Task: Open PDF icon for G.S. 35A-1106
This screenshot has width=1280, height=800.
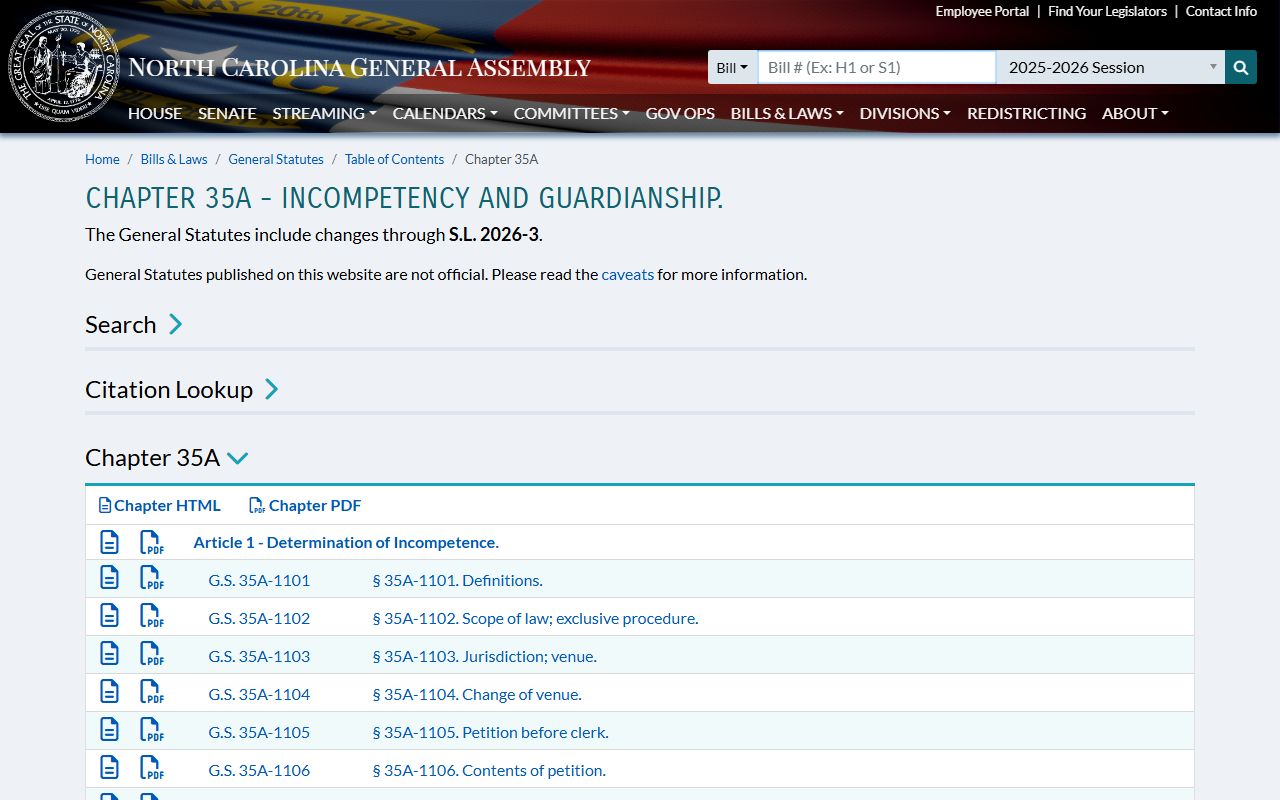Action: (x=151, y=768)
